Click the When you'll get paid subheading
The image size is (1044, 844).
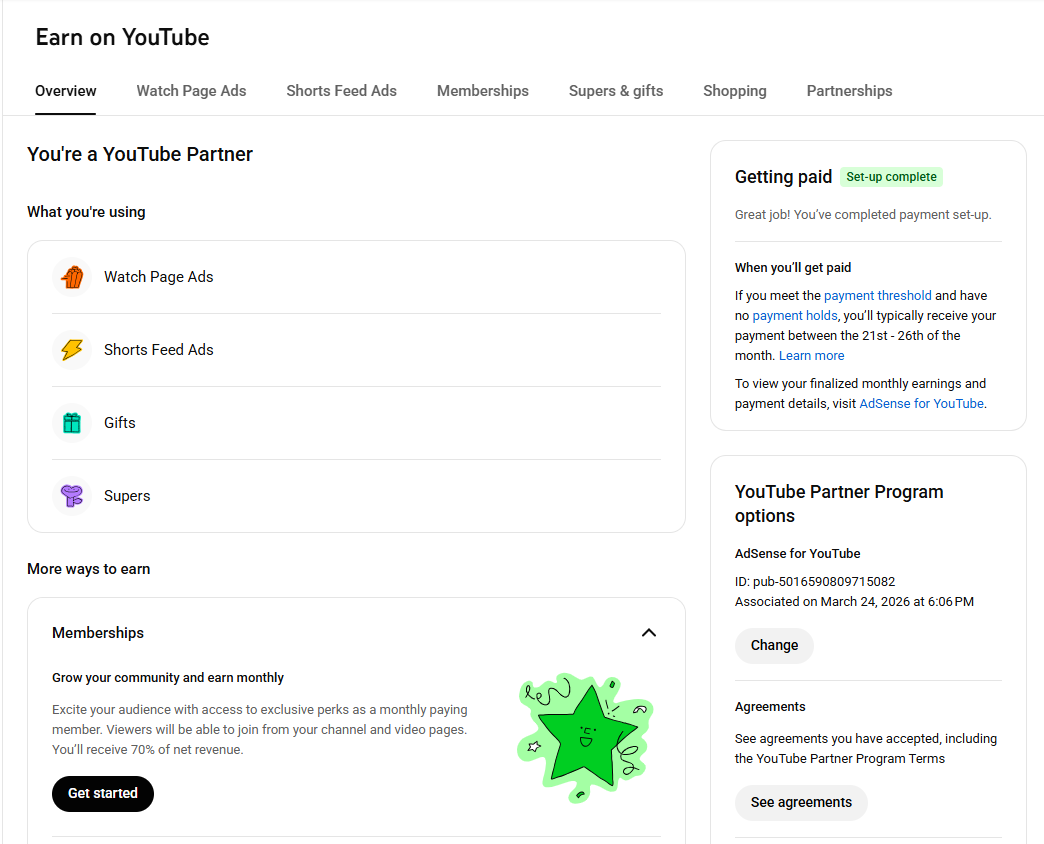(793, 268)
